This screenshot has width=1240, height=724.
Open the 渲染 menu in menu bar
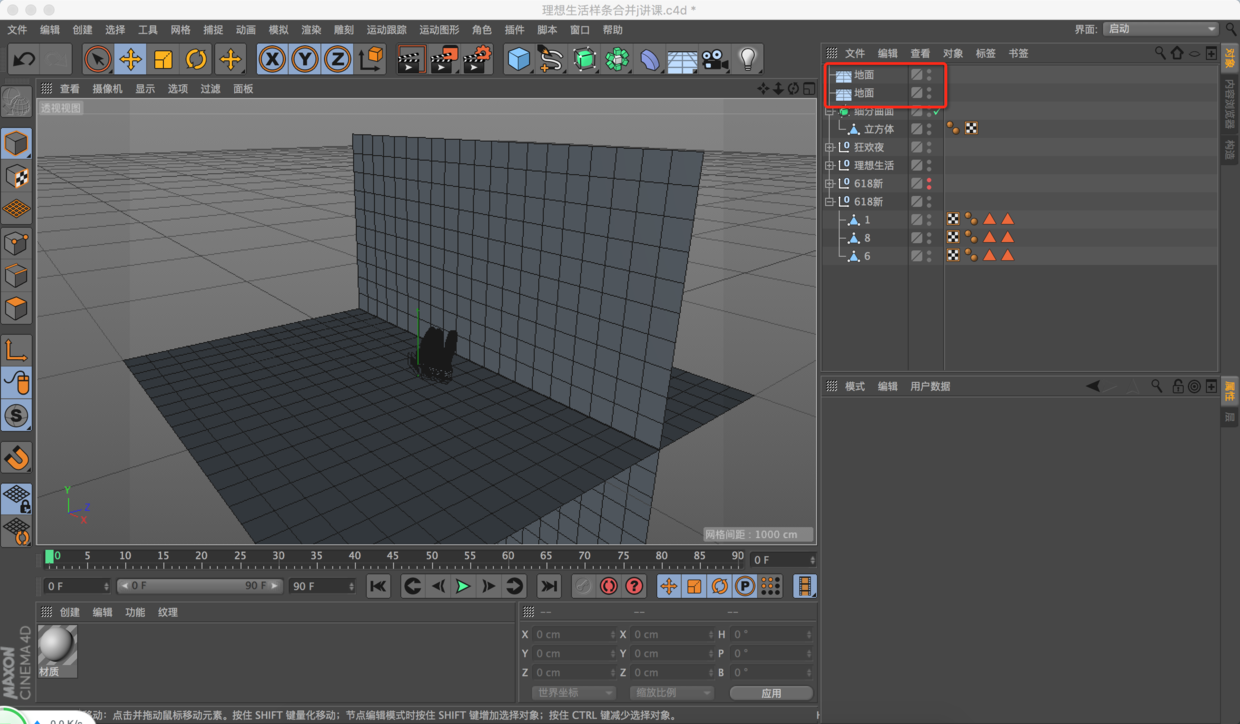coord(311,30)
